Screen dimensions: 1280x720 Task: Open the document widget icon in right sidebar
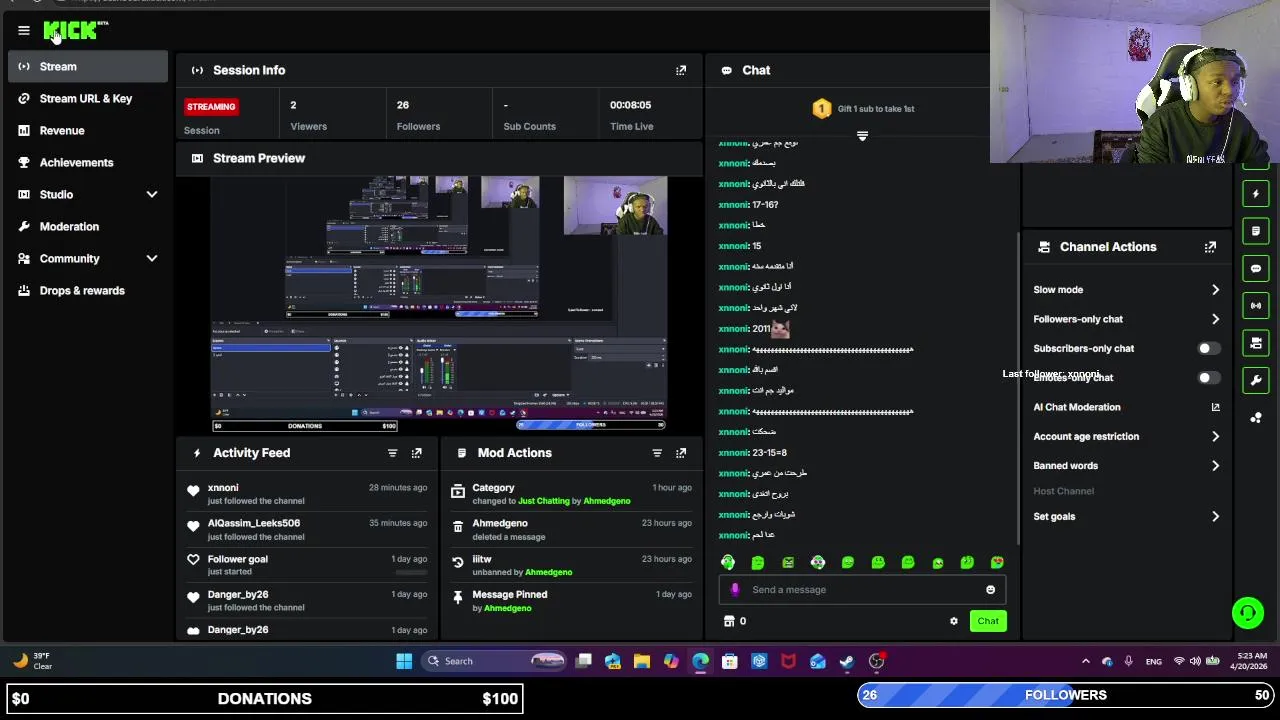tap(1256, 231)
